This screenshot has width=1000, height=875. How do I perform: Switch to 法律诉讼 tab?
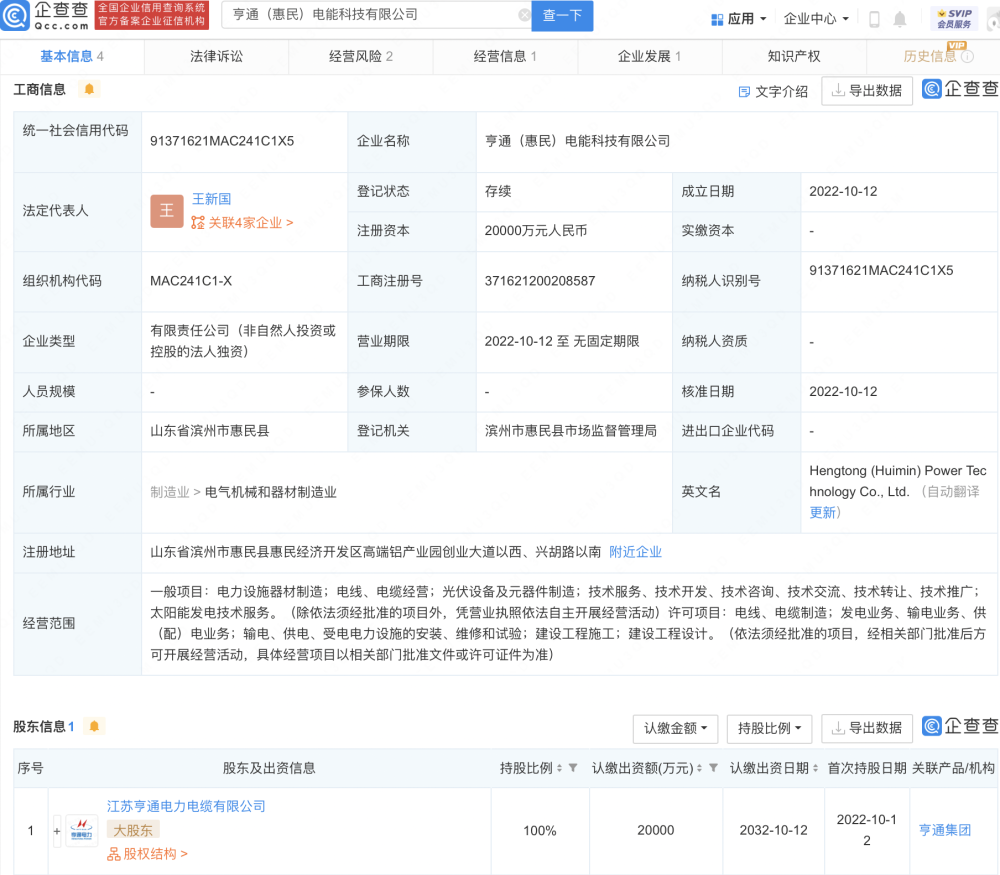[216, 57]
